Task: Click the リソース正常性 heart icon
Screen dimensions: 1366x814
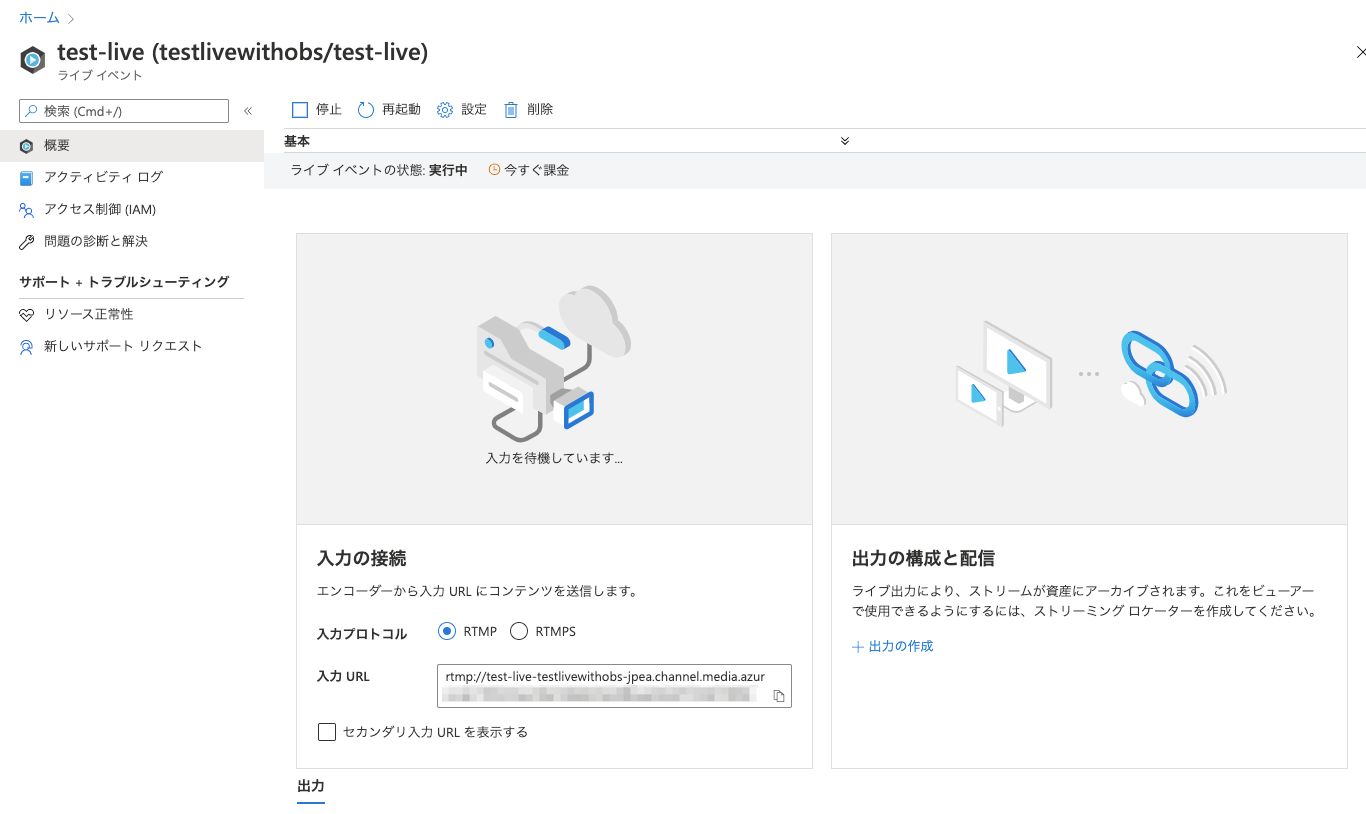Action: pyautogui.click(x=27, y=315)
